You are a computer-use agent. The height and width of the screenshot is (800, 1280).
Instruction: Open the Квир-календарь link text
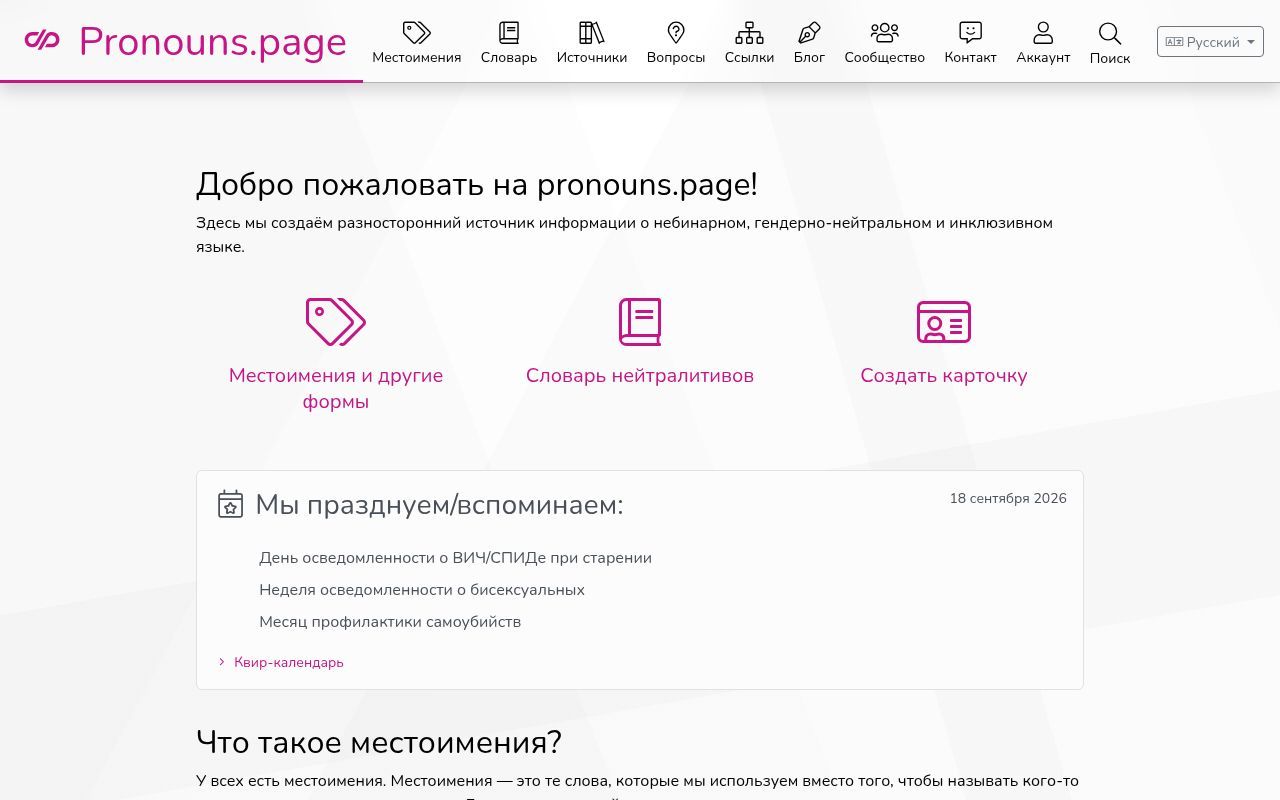click(289, 662)
